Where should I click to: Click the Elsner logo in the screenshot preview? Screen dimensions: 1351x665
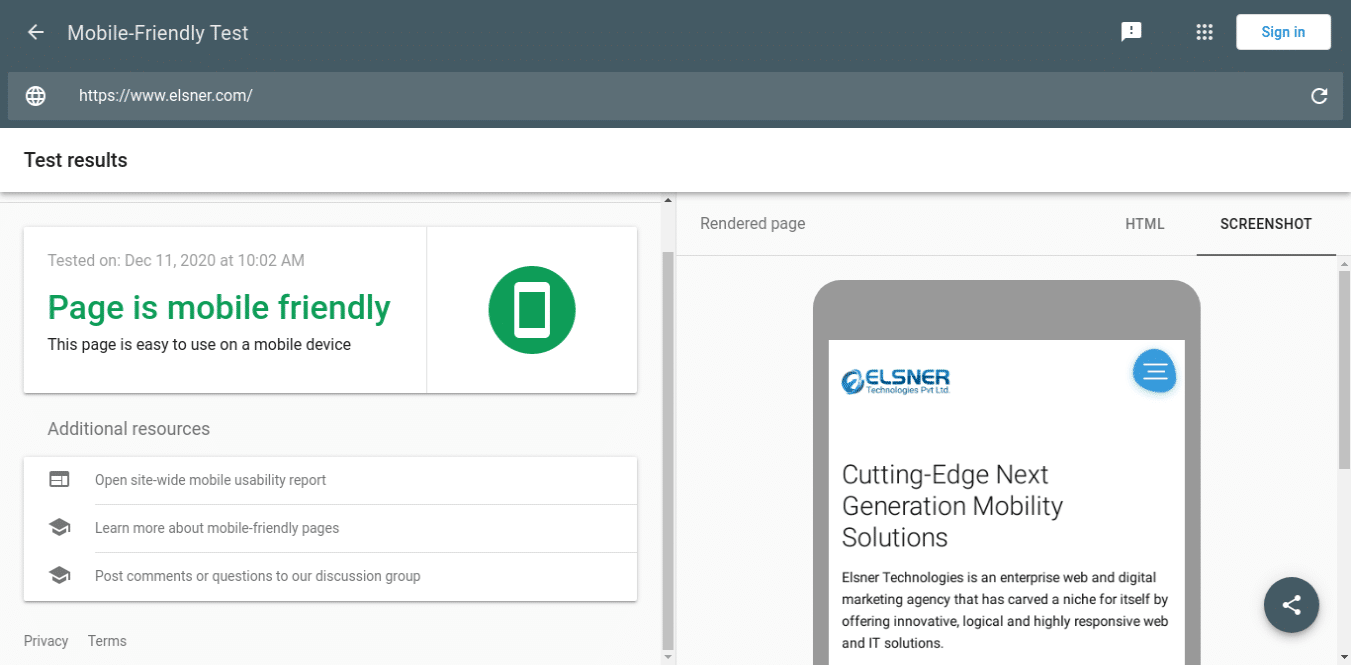pyautogui.click(x=895, y=380)
